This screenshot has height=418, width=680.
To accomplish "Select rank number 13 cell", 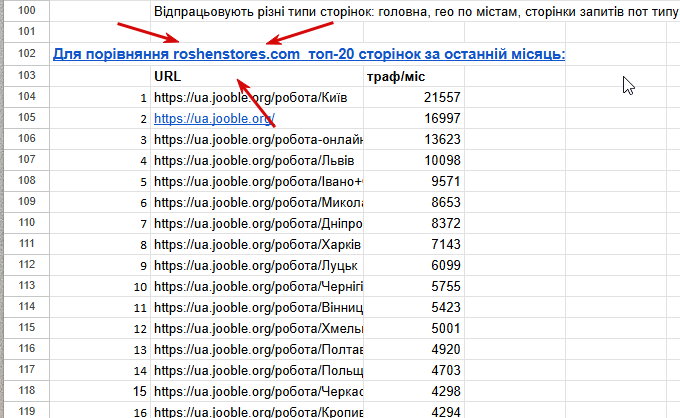I will [100, 349].
